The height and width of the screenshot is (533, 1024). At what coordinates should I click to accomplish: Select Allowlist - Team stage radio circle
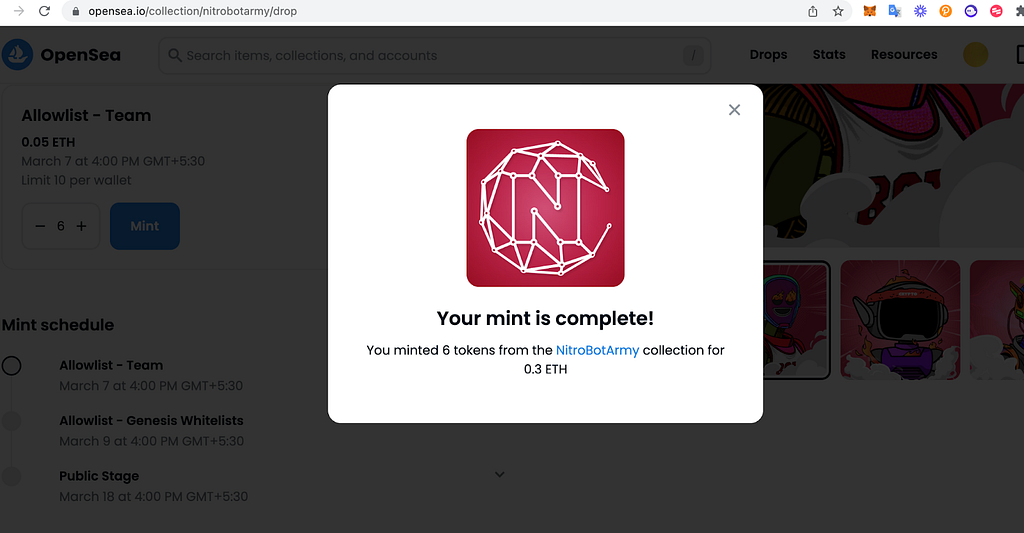11,365
